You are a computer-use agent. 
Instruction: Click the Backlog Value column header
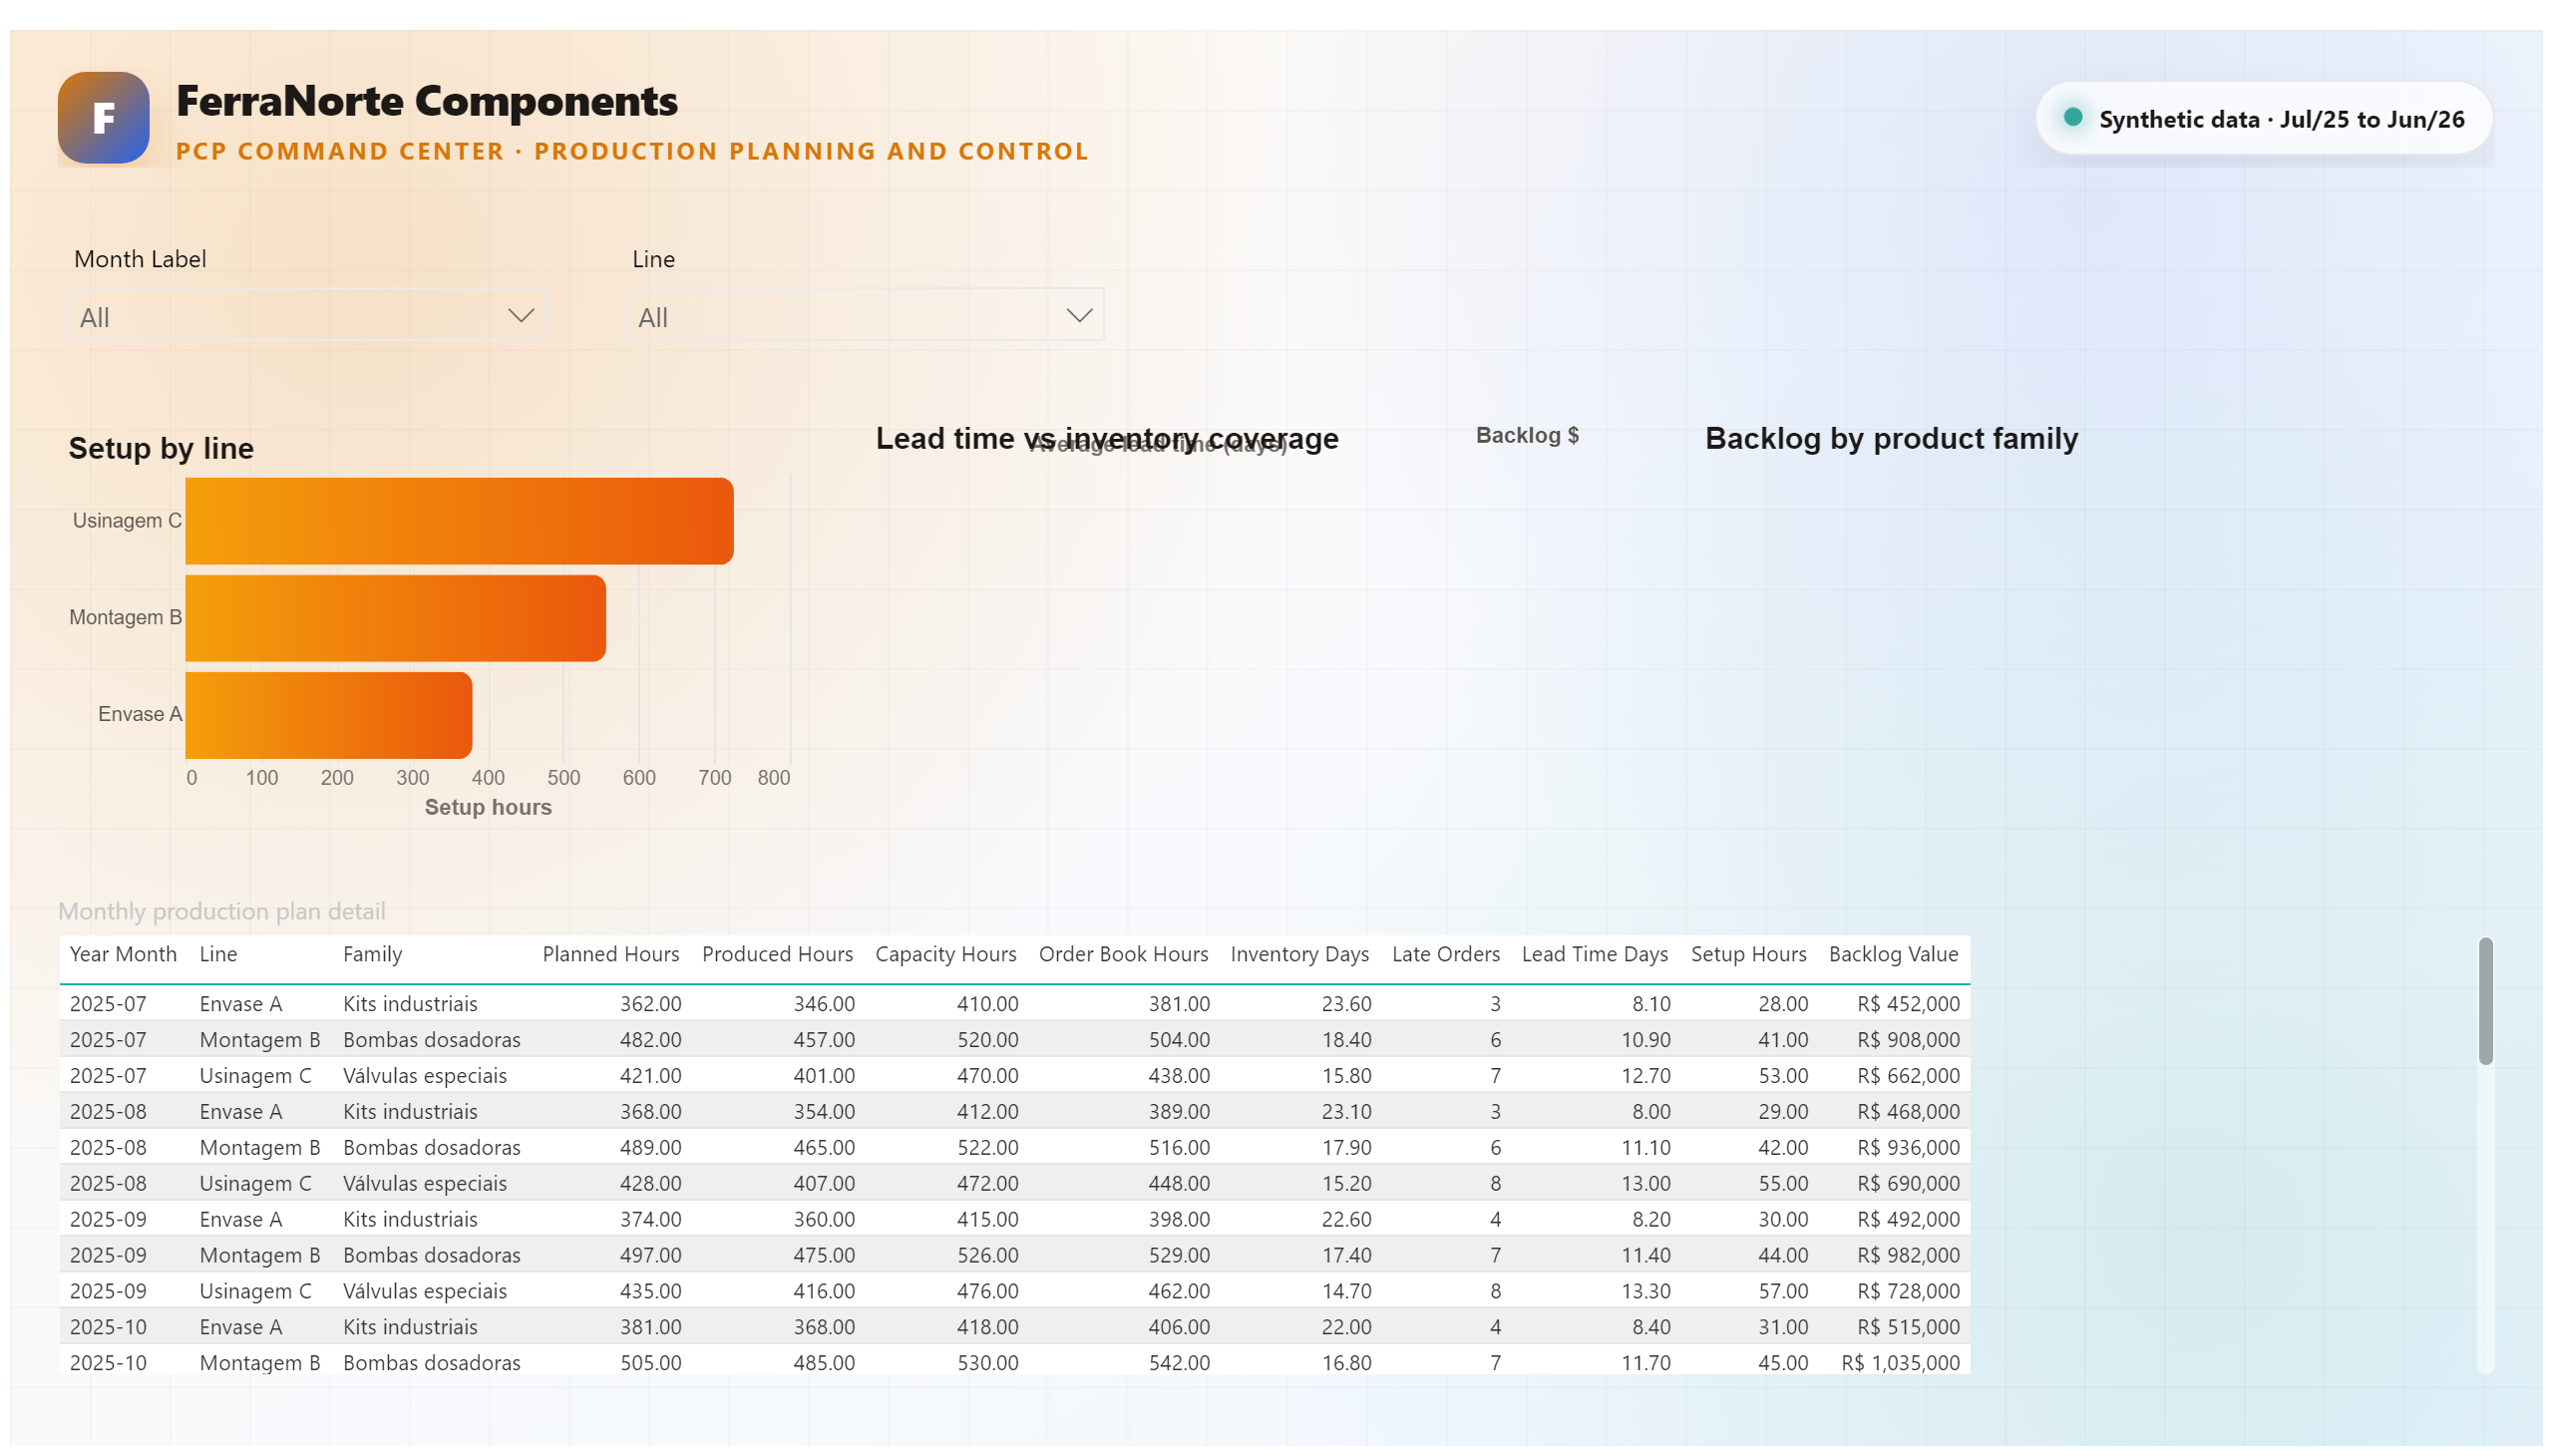(x=1893, y=954)
